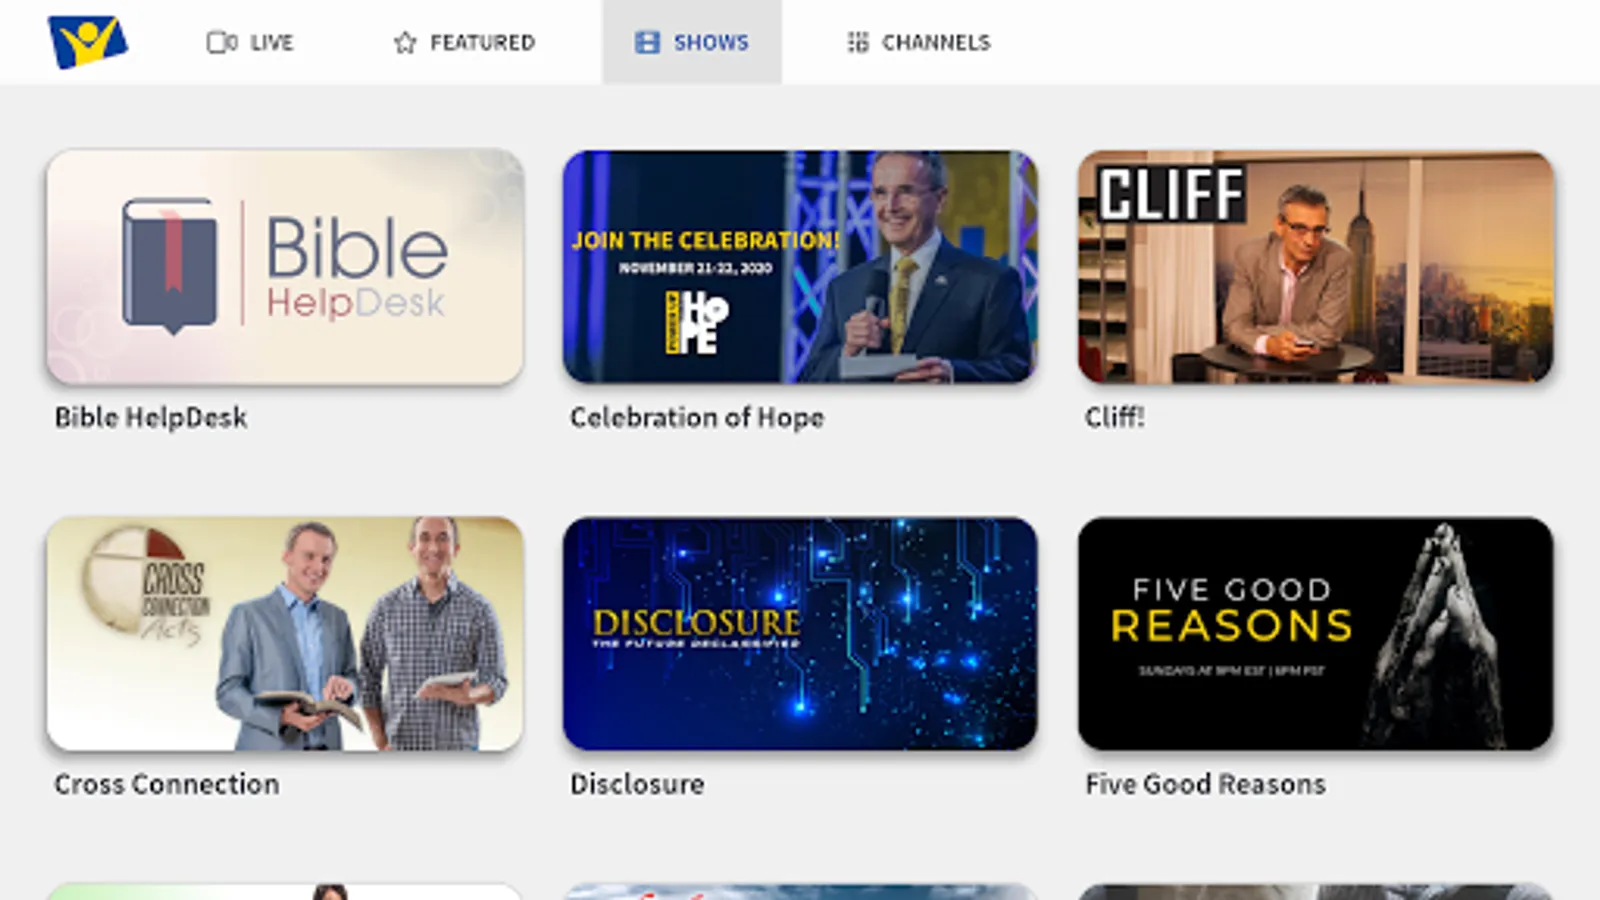Open the Five Good Reasons thumbnail
This screenshot has height=900, width=1600.
pyautogui.click(x=1316, y=634)
